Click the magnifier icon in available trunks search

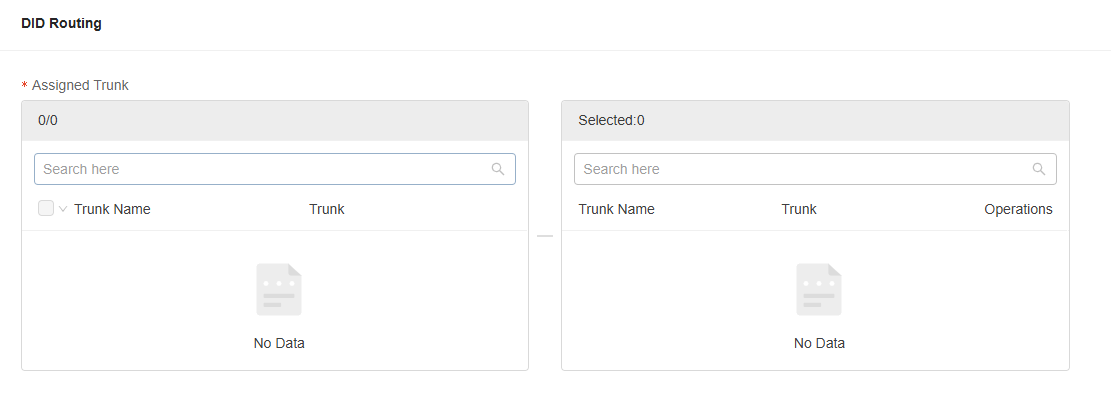[x=497, y=169]
